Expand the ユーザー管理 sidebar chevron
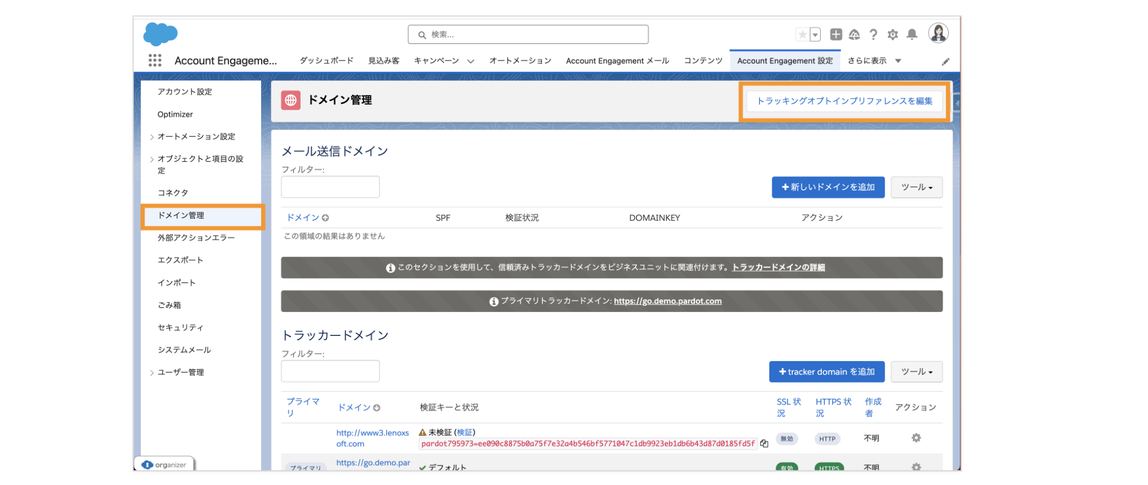The image size is (1148, 485). coord(152,372)
